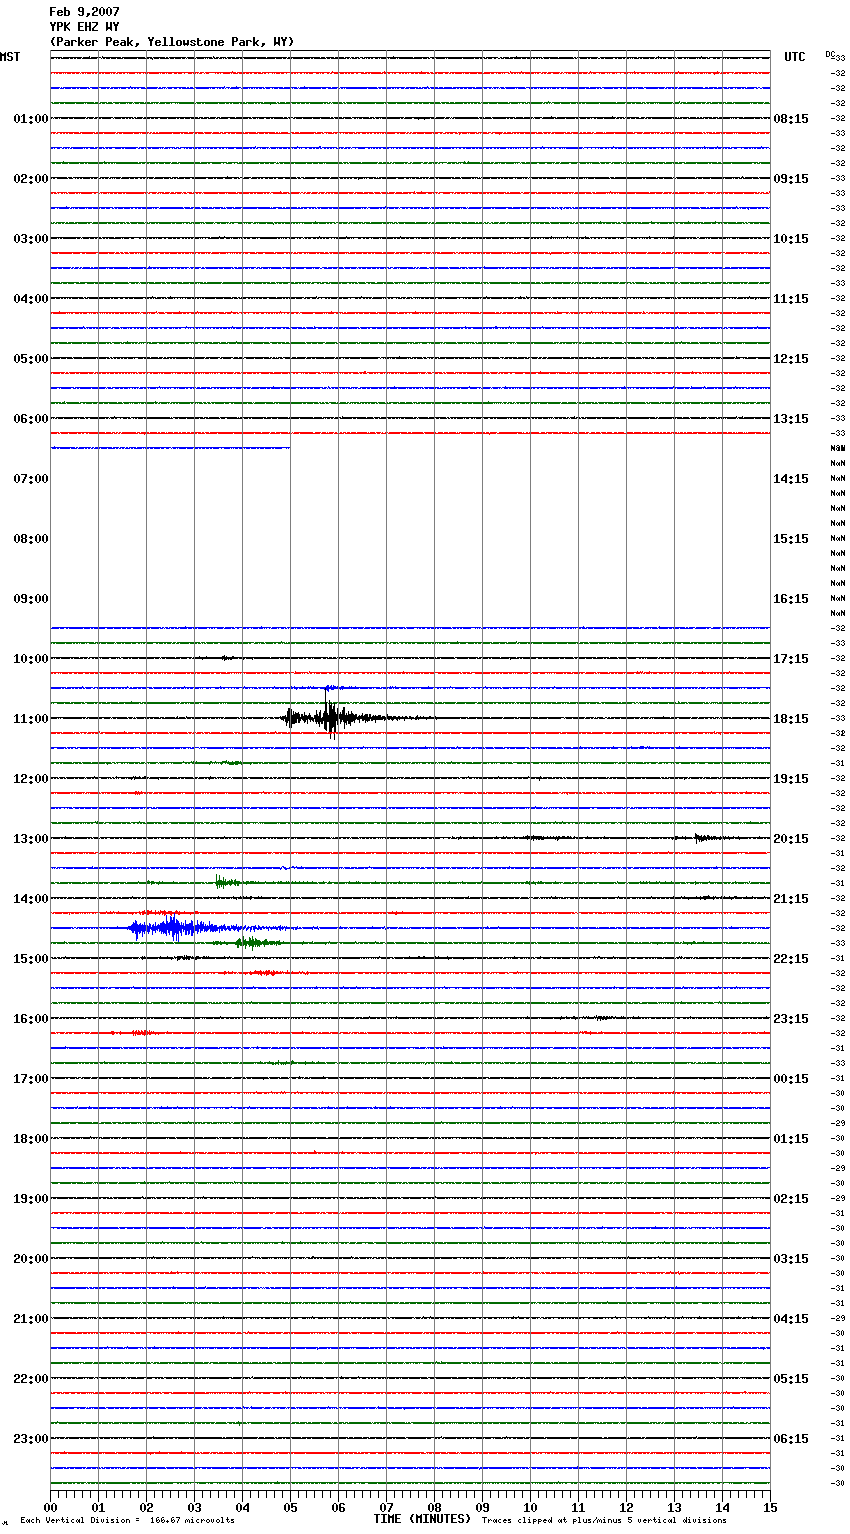The height and width of the screenshot is (1534, 850).
Task: Click the '00:15' UTC time label
Action: [791, 1079]
